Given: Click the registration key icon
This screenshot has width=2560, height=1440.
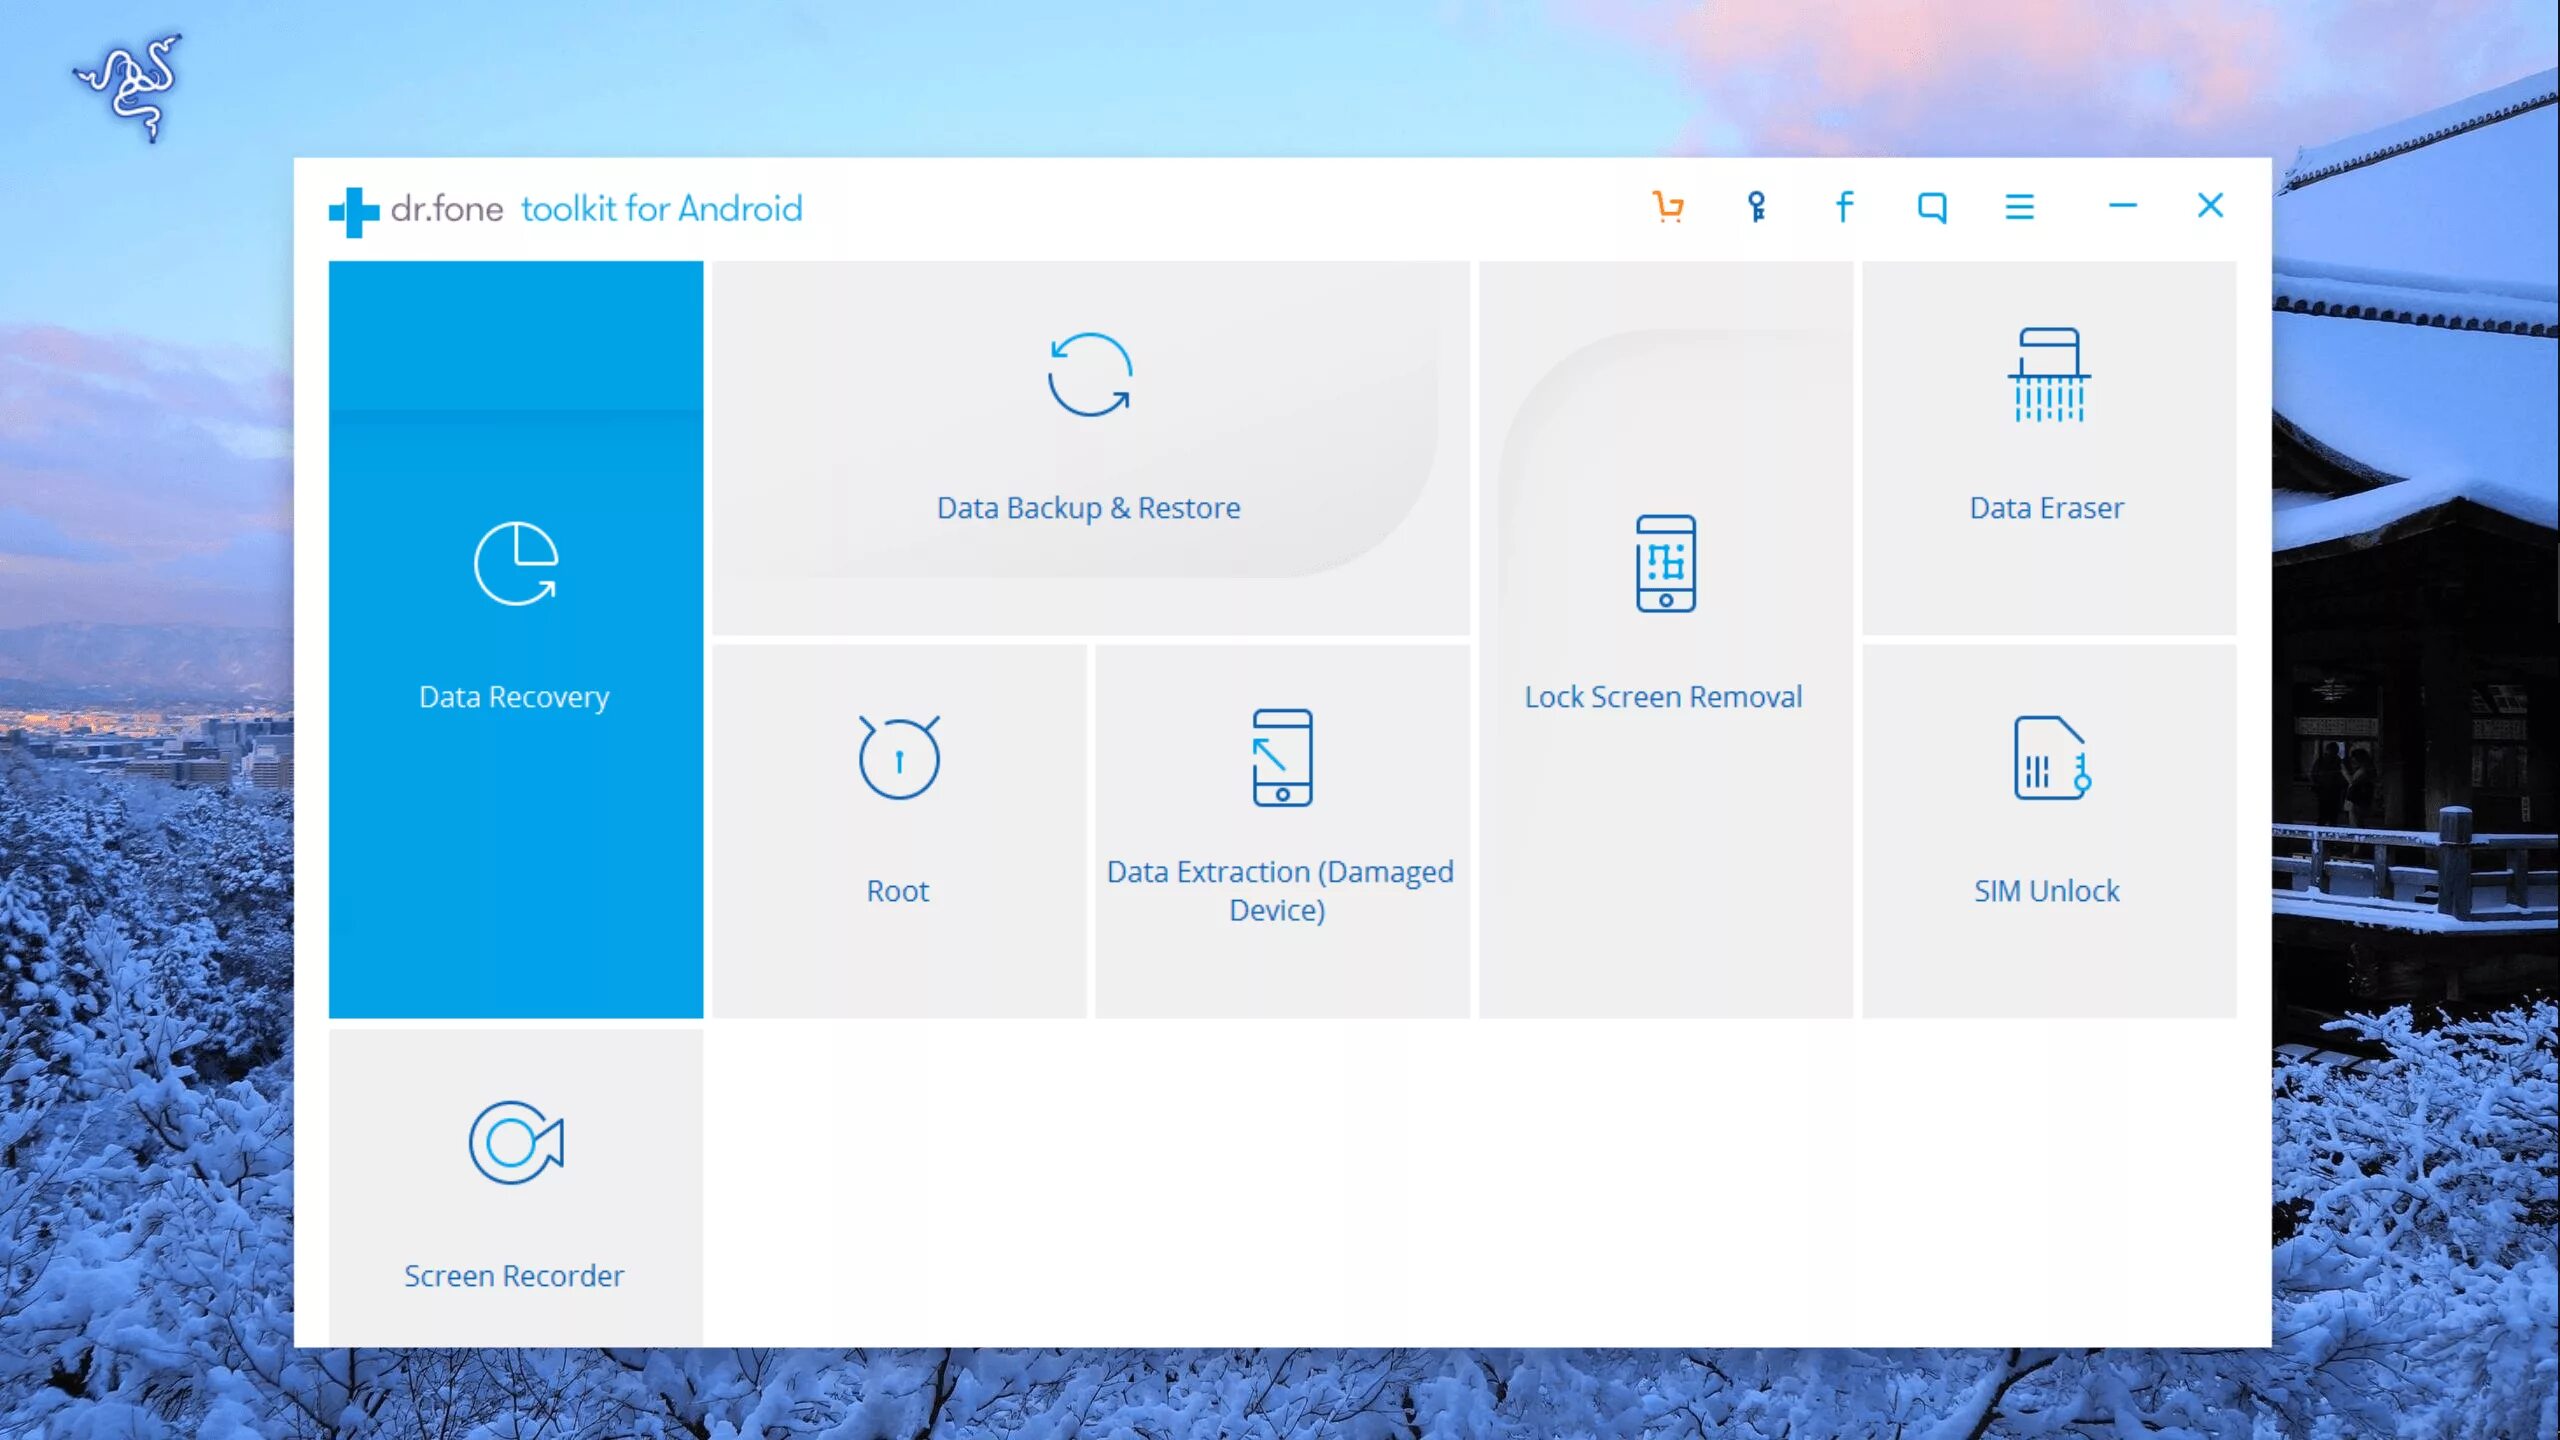Looking at the screenshot, I should (1756, 207).
